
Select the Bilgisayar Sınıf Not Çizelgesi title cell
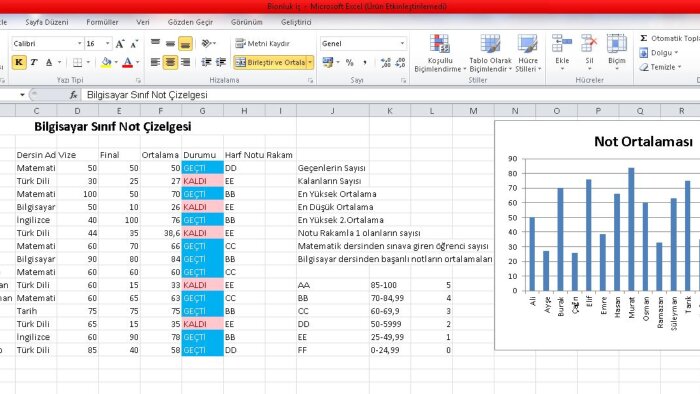[113, 127]
